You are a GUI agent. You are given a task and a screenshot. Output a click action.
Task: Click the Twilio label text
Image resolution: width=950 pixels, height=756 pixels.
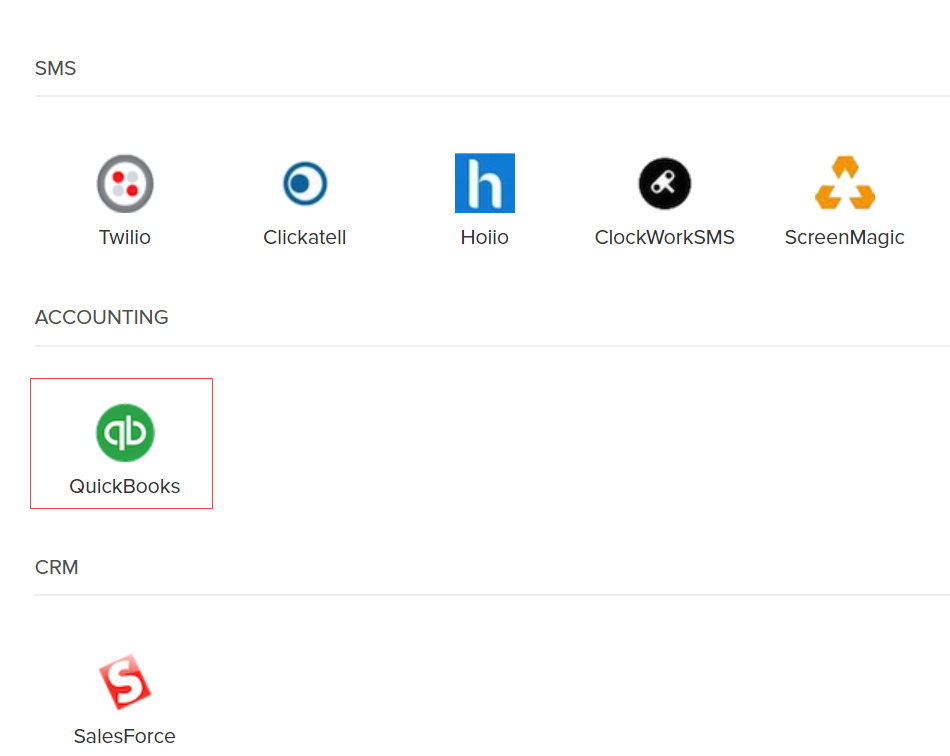tap(125, 237)
